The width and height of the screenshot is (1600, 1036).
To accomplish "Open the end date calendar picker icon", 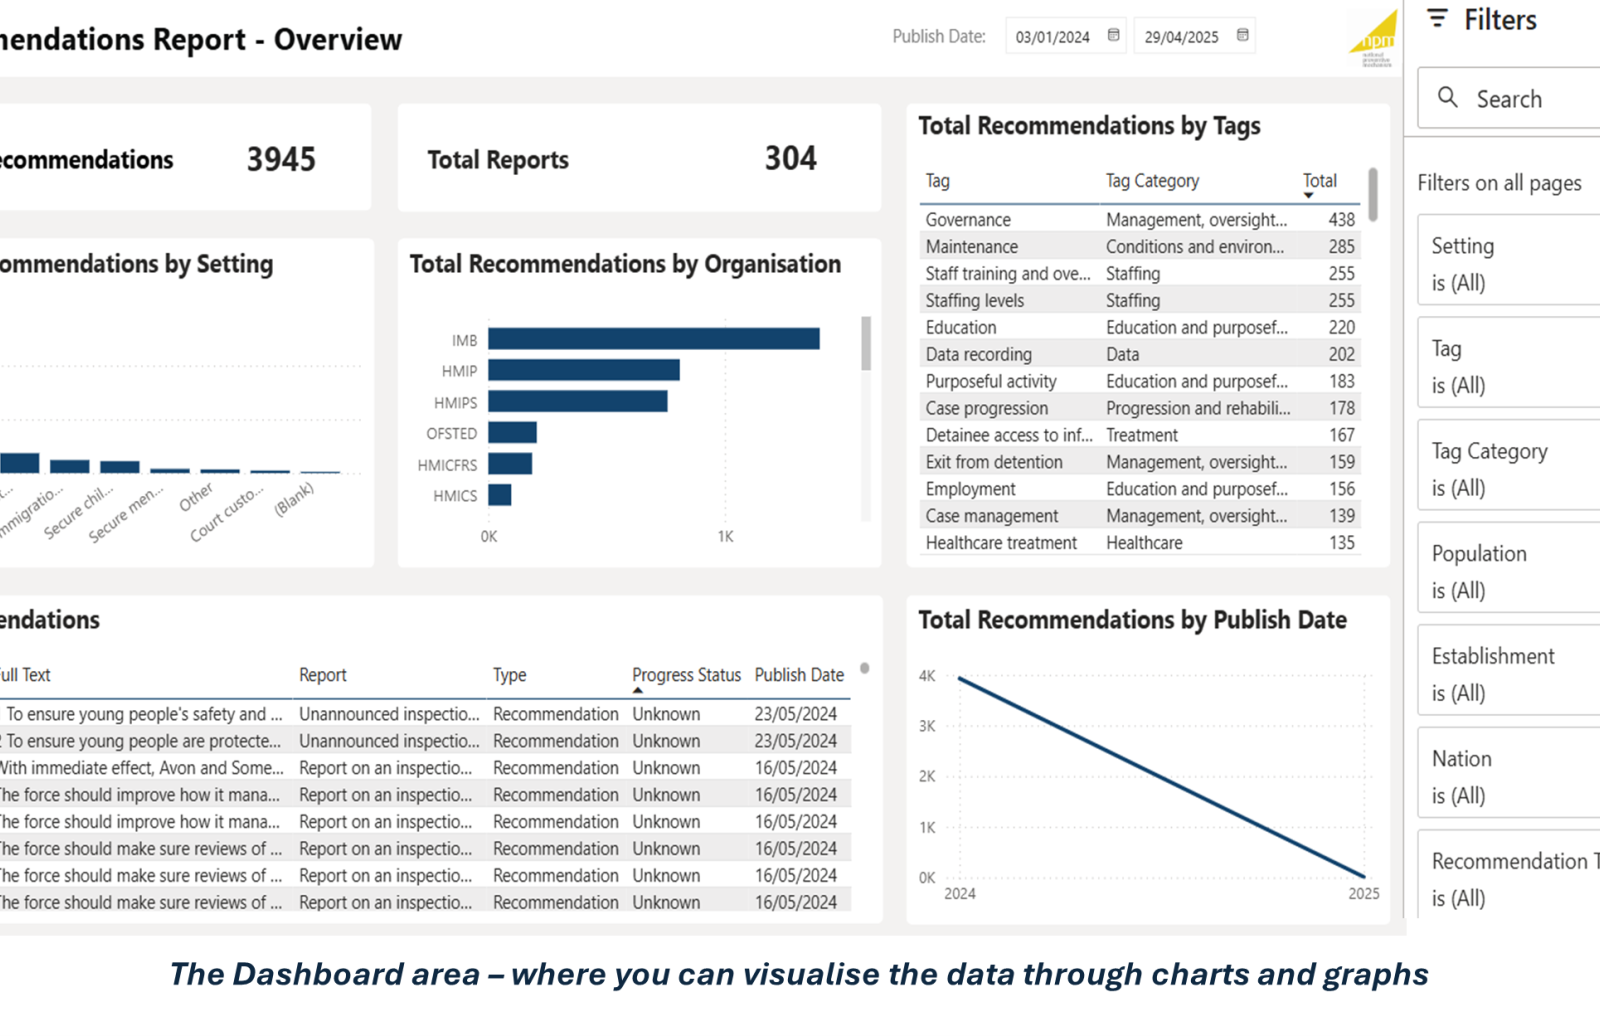I will tap(1242, 36).
